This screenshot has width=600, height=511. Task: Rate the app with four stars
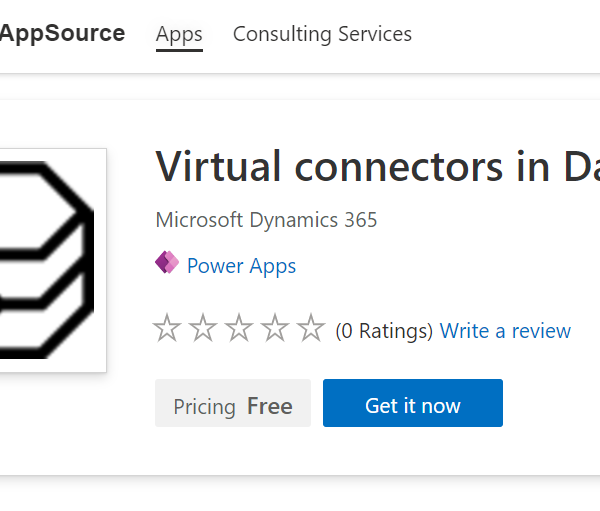275,328
